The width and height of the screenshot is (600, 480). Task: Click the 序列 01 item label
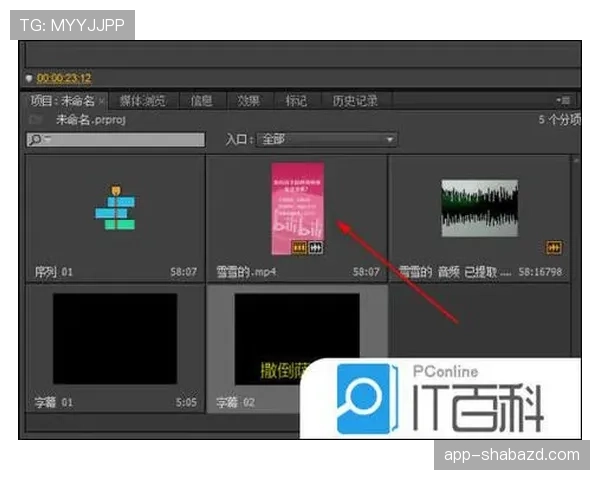pos(54,272)
